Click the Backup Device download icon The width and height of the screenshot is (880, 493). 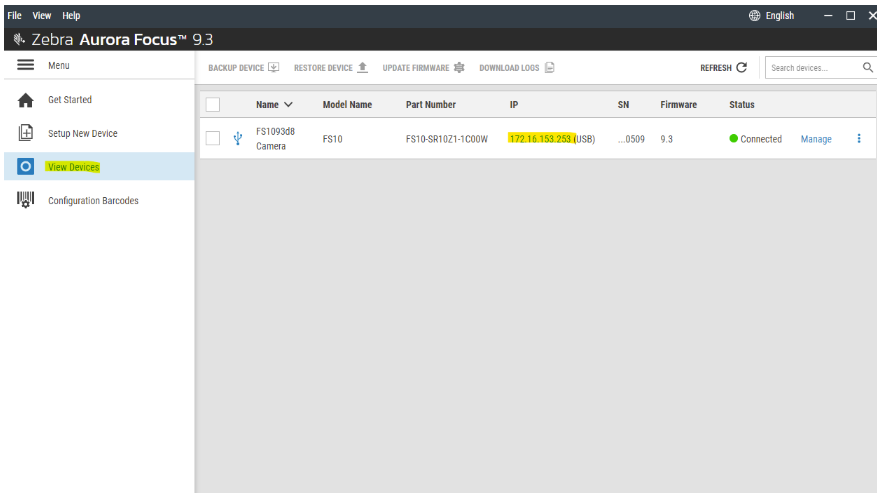click(x=273, y=67)
